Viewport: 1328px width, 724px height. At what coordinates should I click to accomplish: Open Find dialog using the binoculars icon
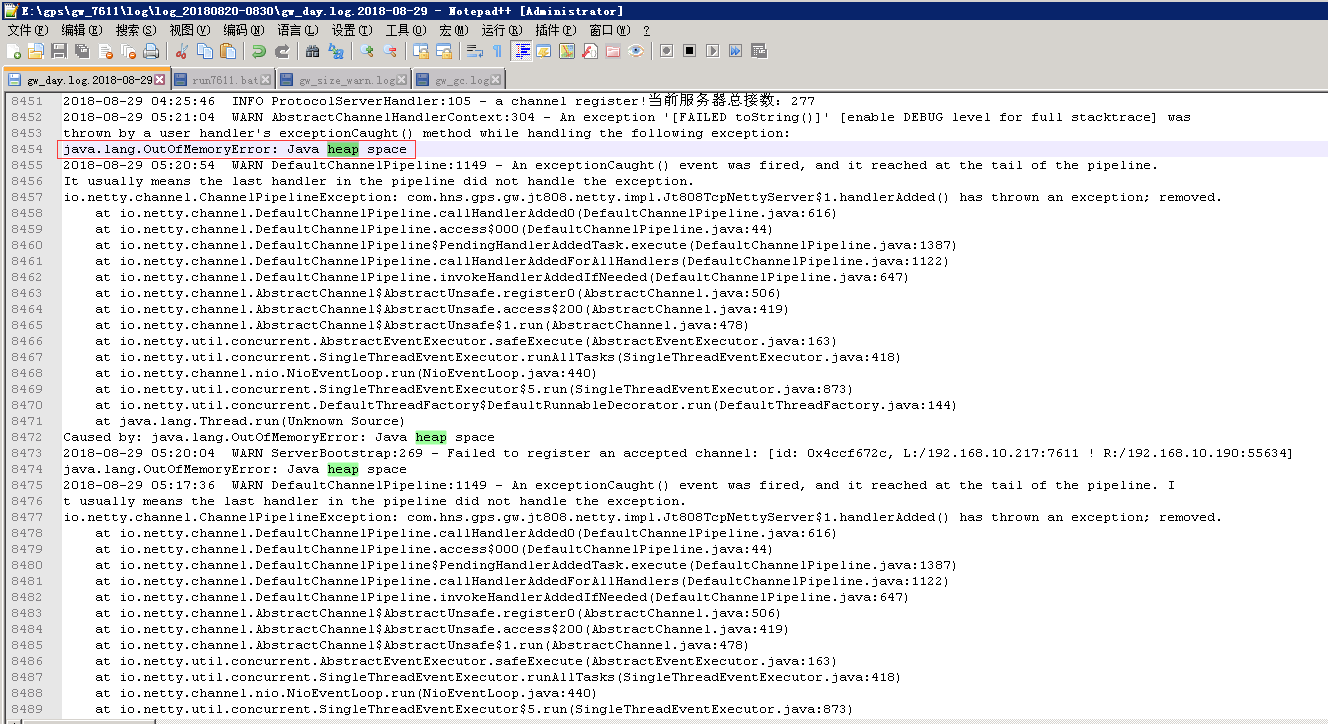click(x=312, y=51)
